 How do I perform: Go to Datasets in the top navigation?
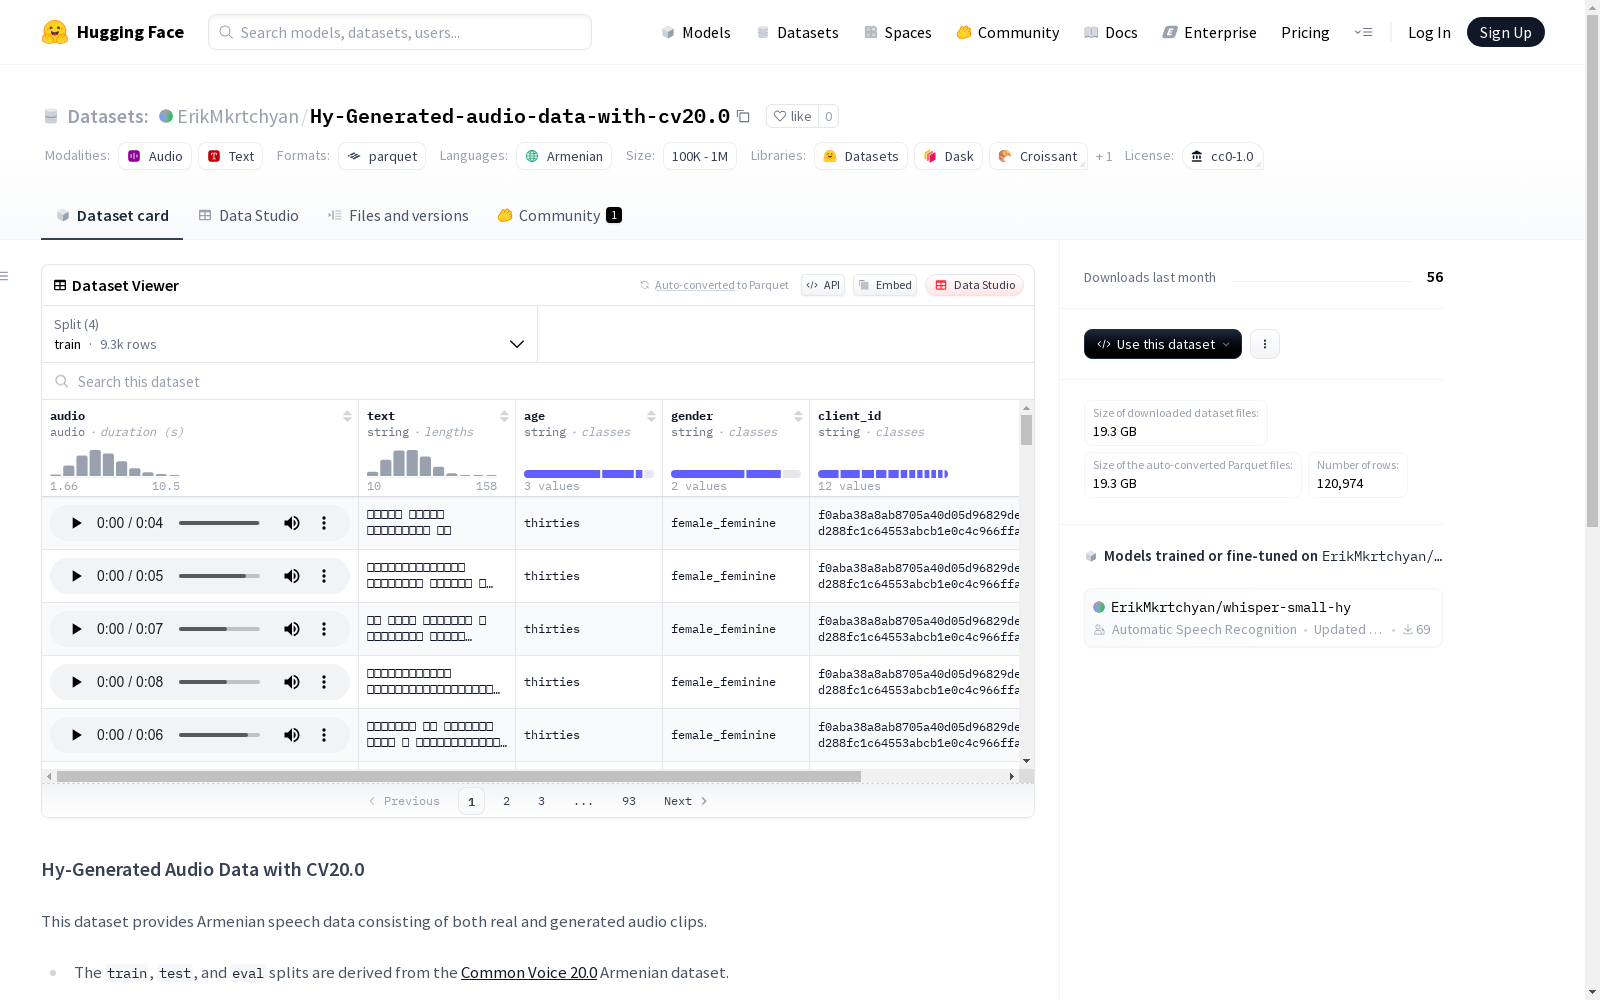click(797, 32)
